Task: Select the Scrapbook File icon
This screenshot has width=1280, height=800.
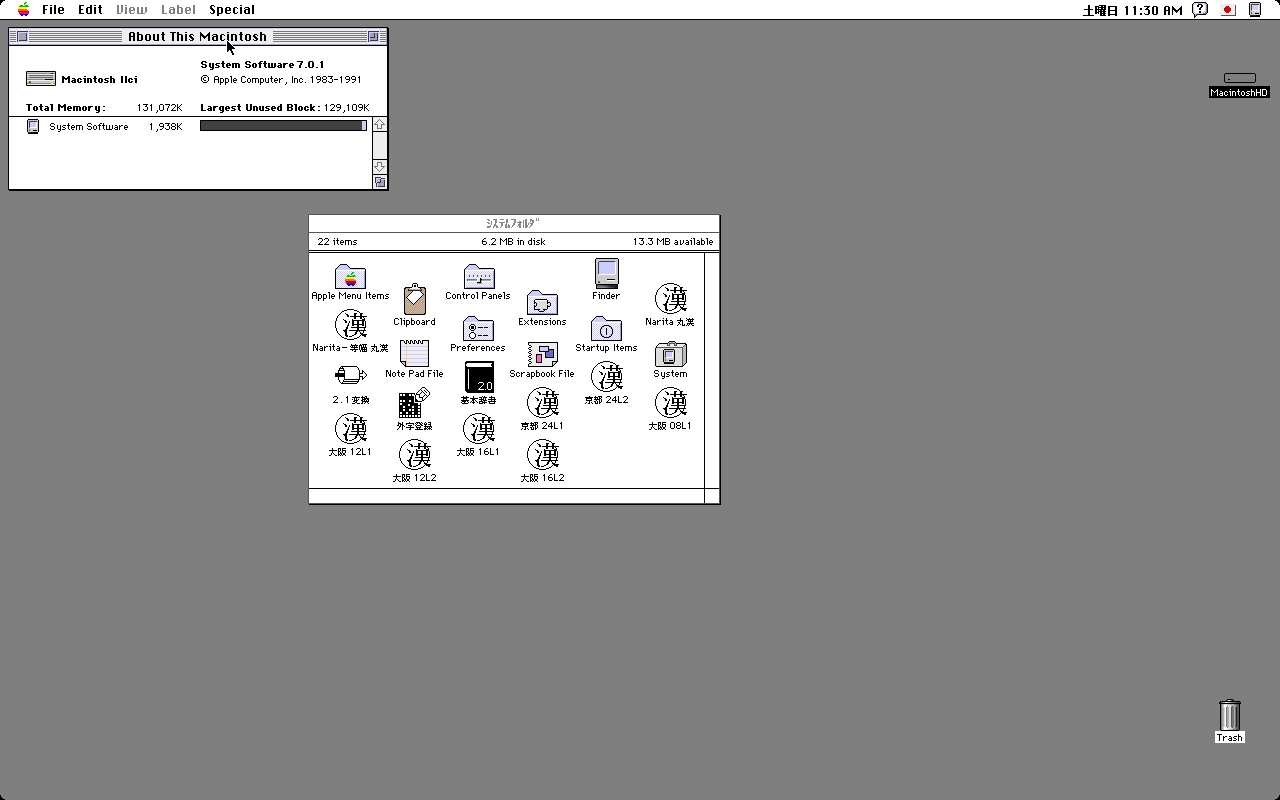Action: [x=542, y=354]
